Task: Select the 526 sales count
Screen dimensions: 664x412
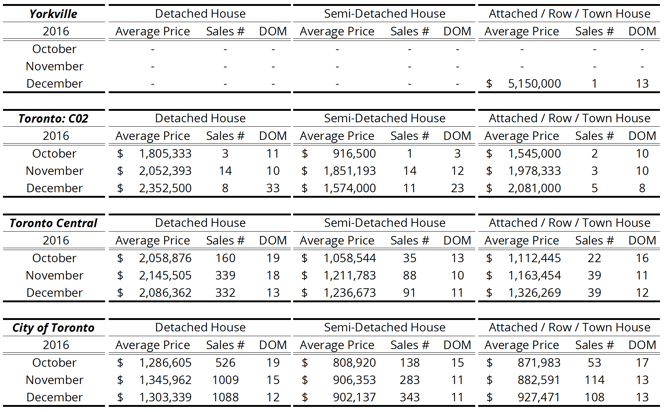Action: [225, 362]
